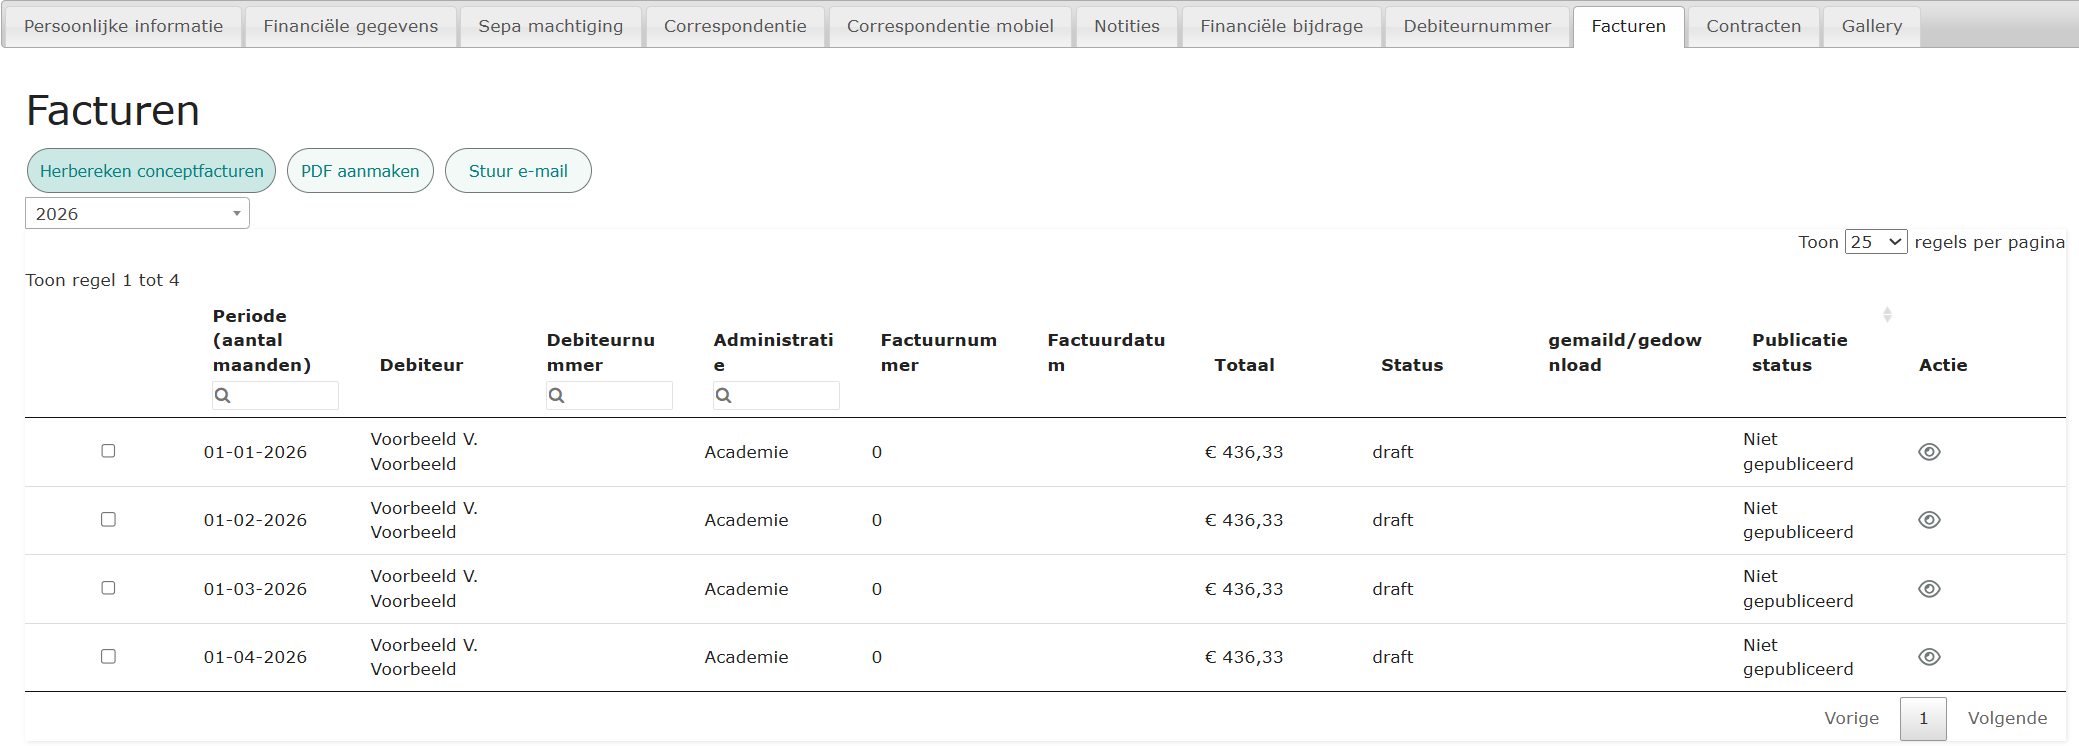Check the 01-04-2026 invoice row checkbox
The height and width of the screenshot is (746, 2079).
click(x=108, y=656)
